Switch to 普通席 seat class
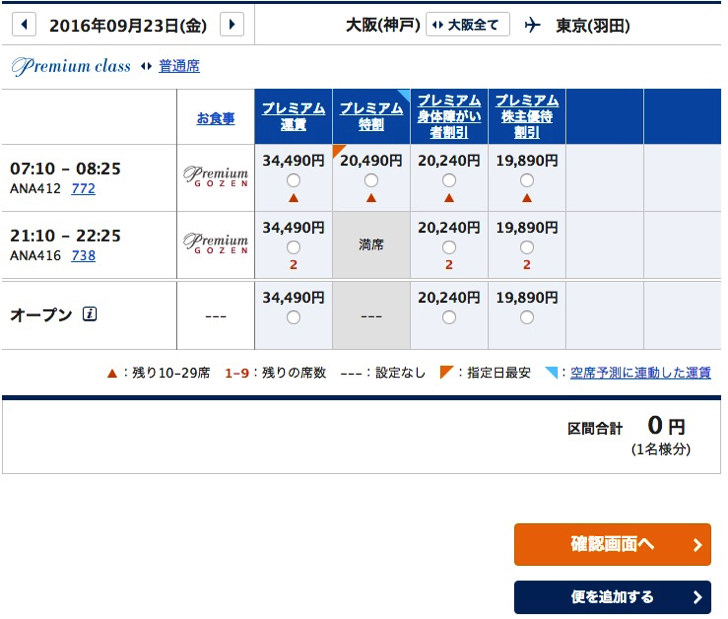This screenshot has width=728, height=619. (179, 66)
